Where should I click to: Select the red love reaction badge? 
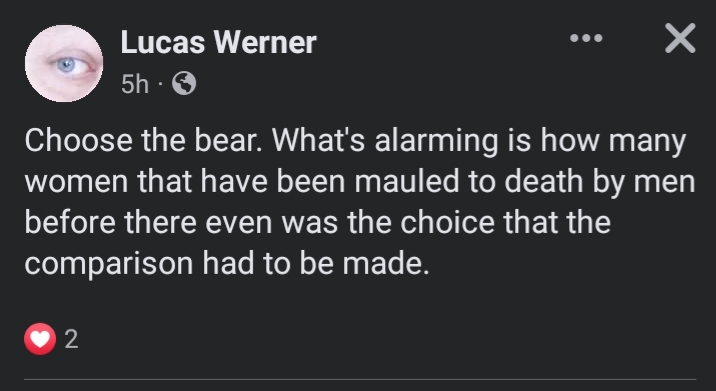pyautogui.click(x=40, y=339)
